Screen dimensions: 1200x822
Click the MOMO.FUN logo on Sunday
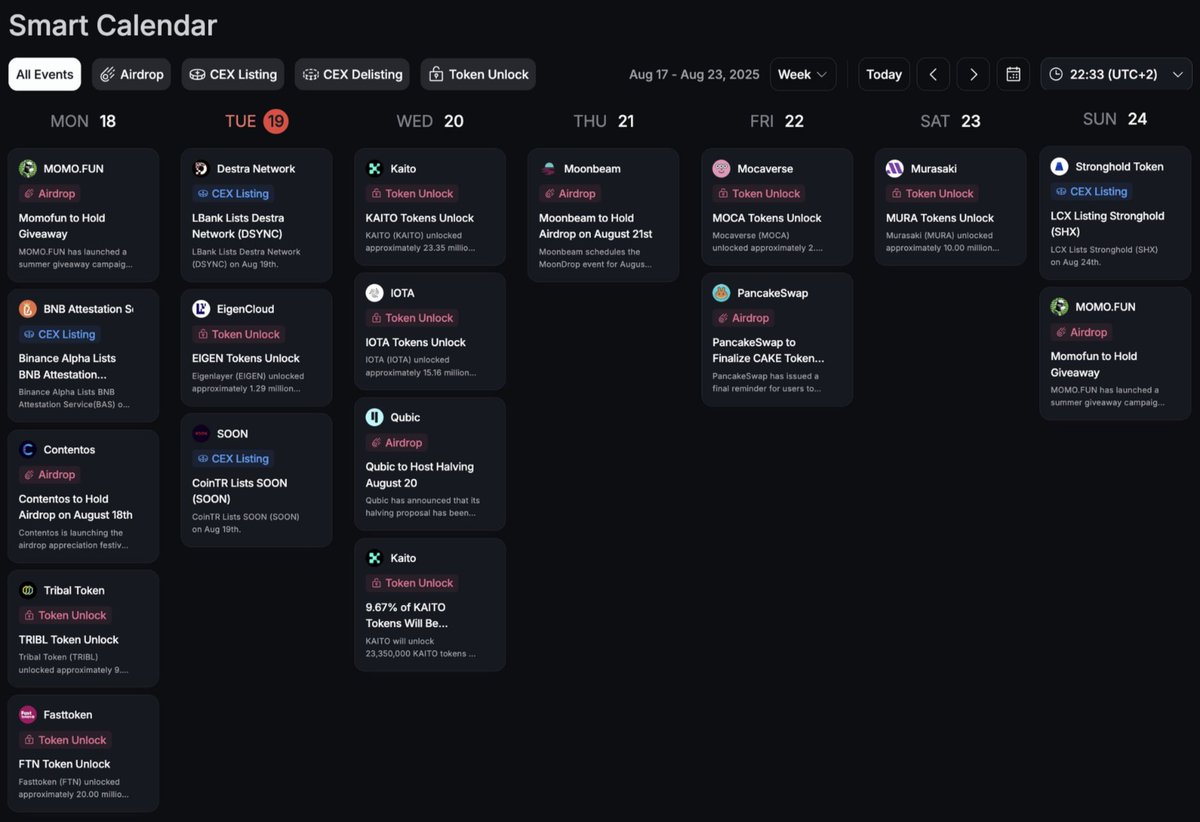pos(1059,307)
